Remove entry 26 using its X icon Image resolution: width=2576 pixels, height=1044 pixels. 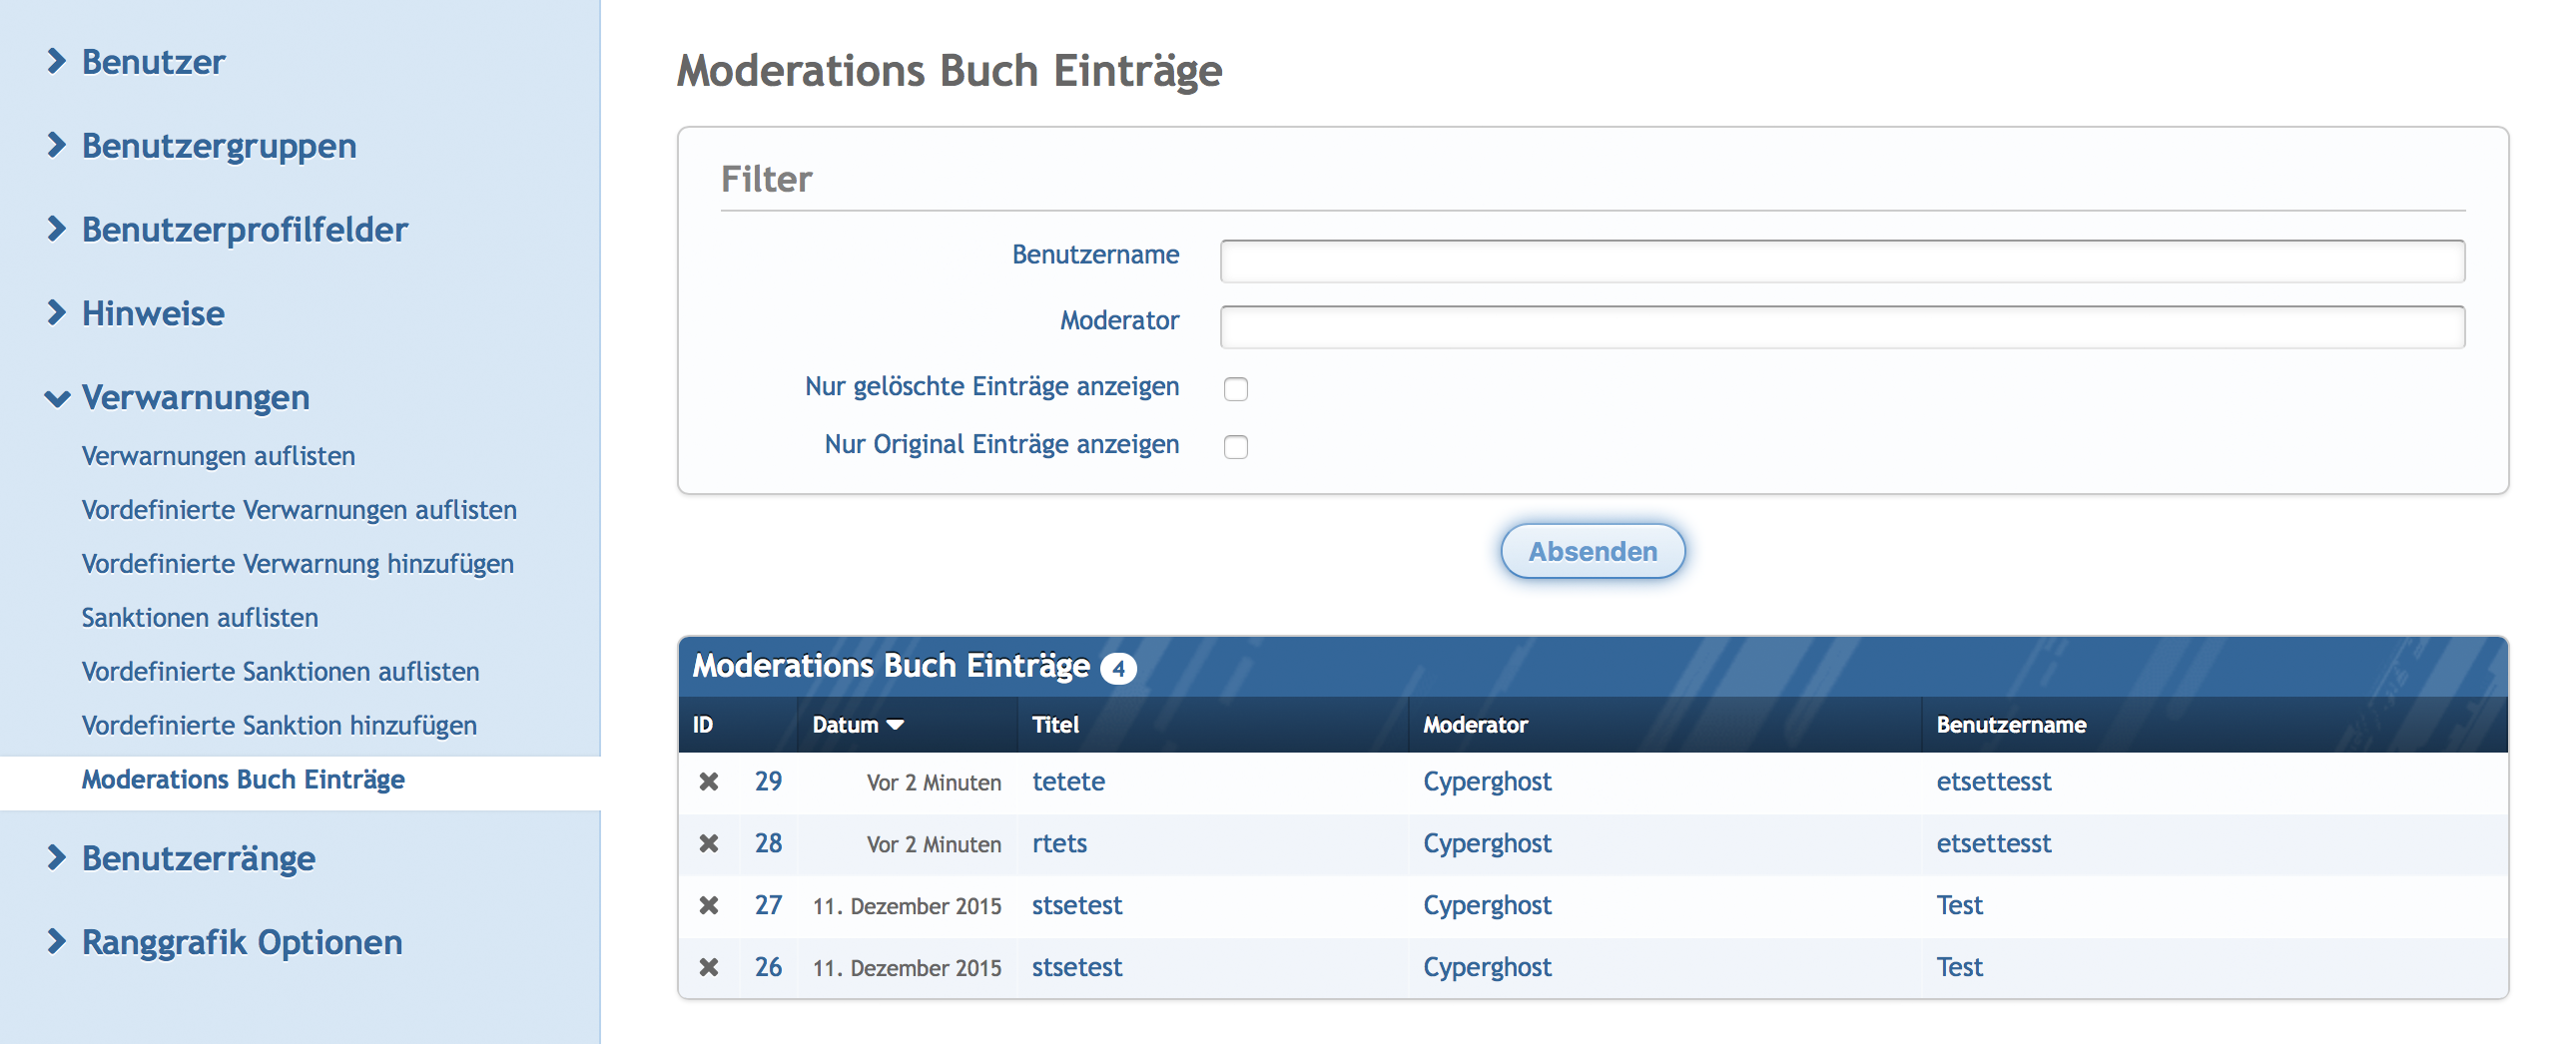(x=708, y=968)
